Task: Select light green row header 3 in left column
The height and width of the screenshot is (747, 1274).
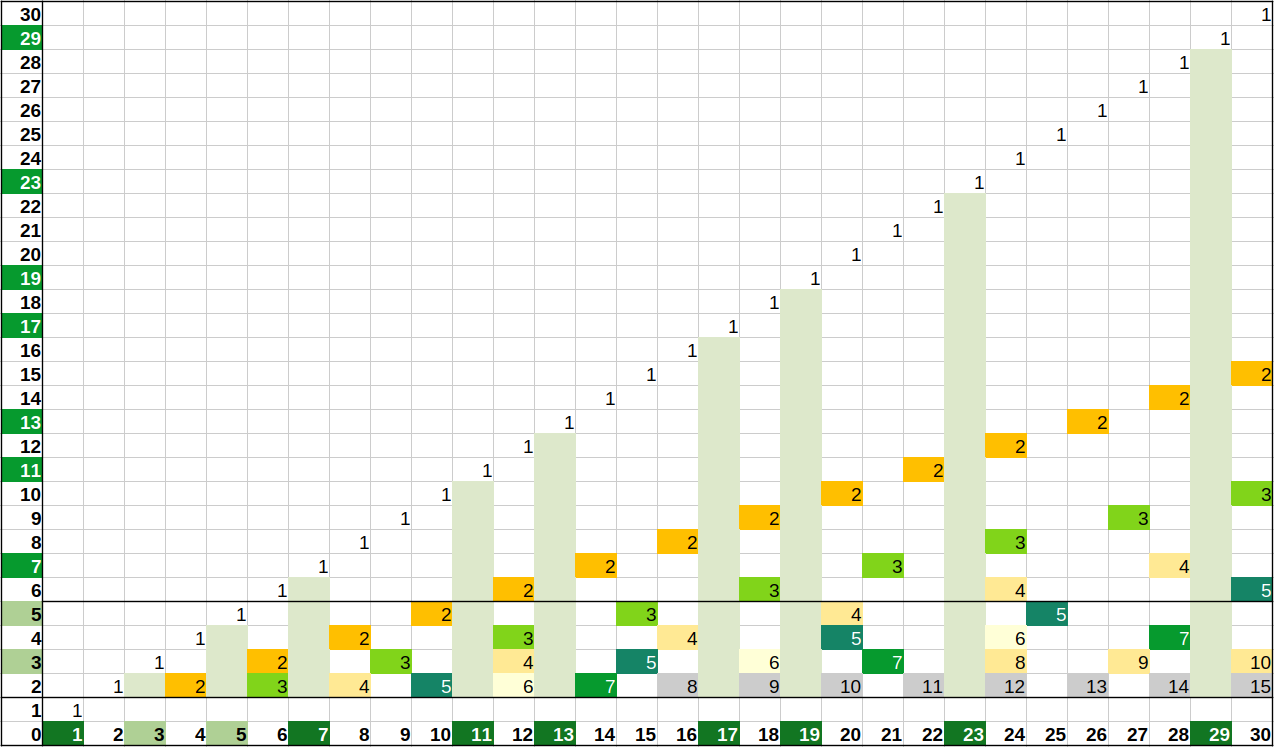Action: tap(21, 662)
